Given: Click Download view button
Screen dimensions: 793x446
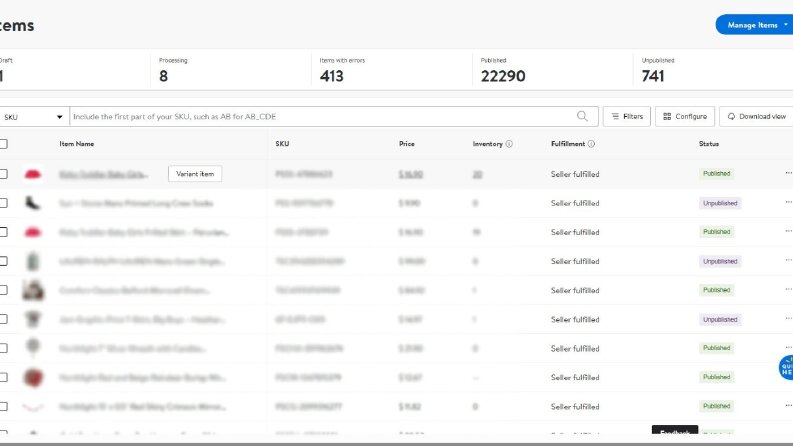Looking at the screenshot, I should coord(757,116).
